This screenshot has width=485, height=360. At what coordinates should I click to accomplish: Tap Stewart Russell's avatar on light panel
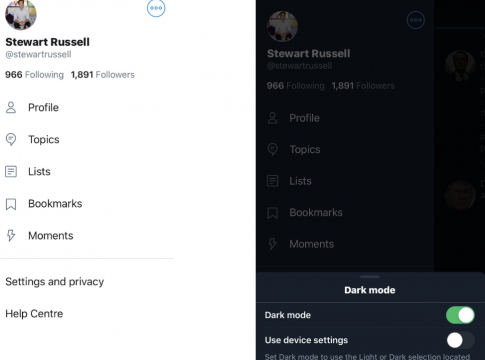point(21,14)
